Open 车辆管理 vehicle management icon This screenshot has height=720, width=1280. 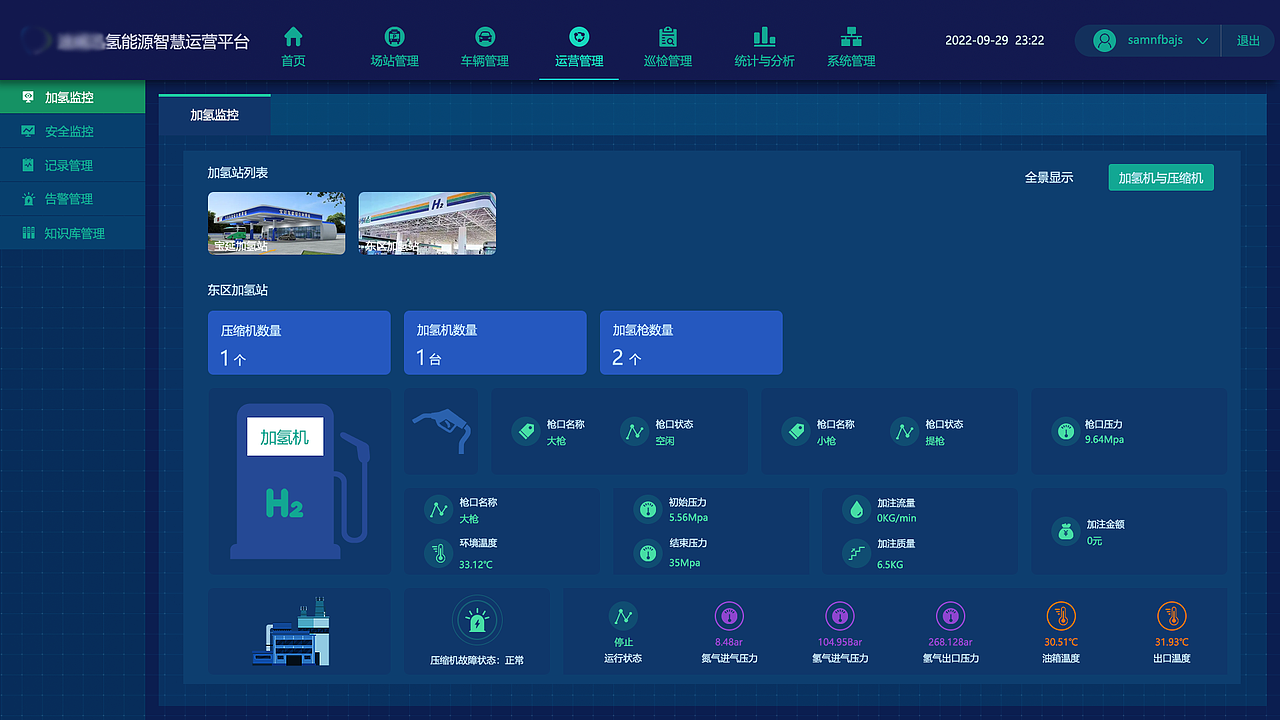coord(485,37)
